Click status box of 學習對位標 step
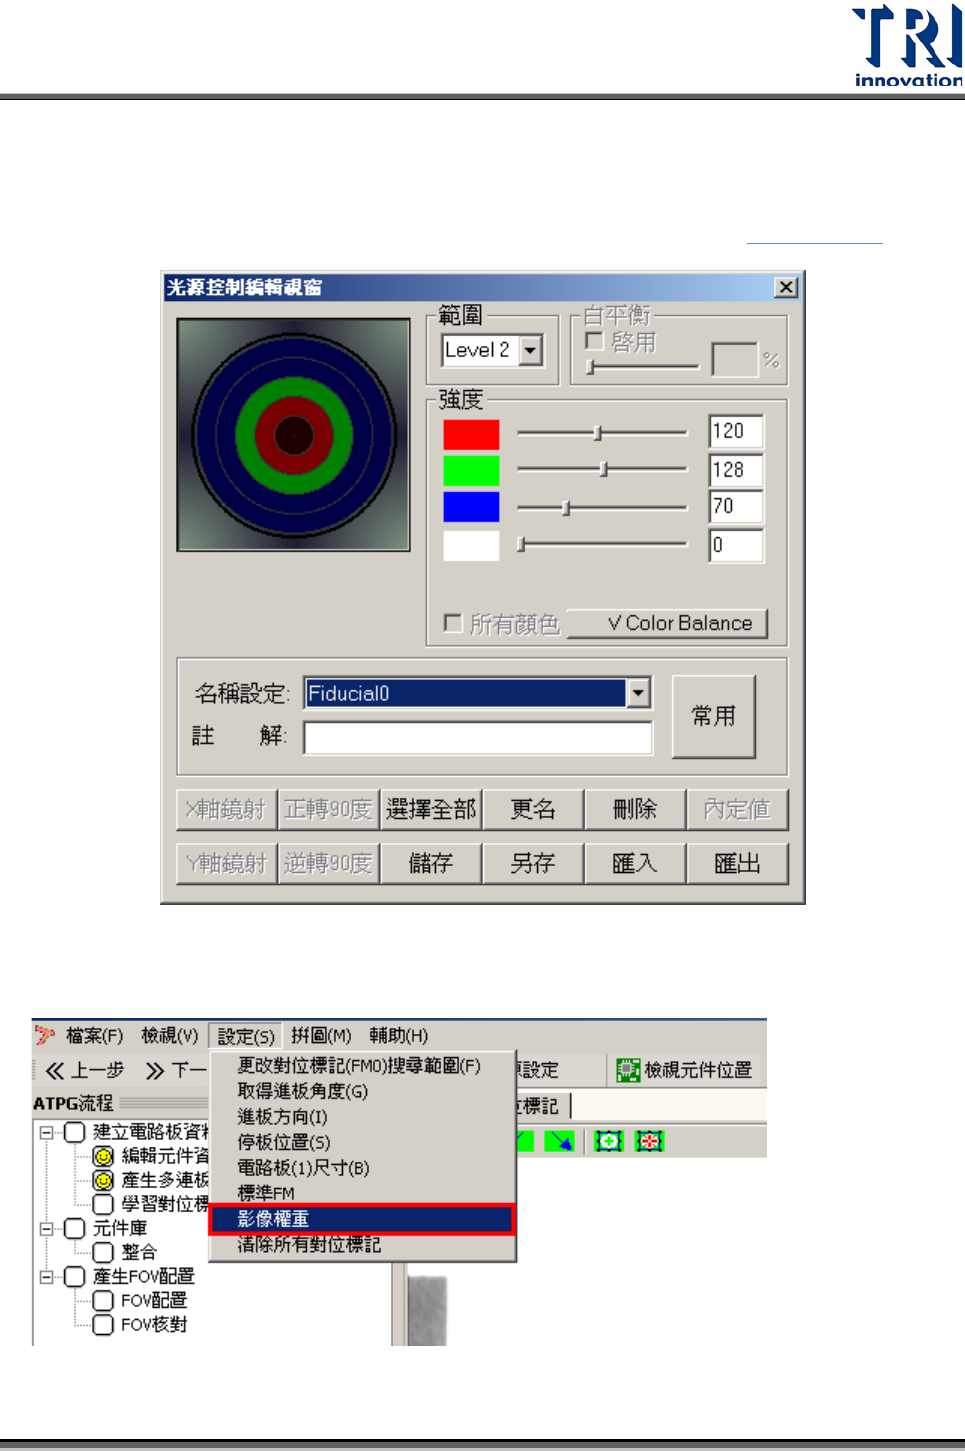 click(103, 1204)
